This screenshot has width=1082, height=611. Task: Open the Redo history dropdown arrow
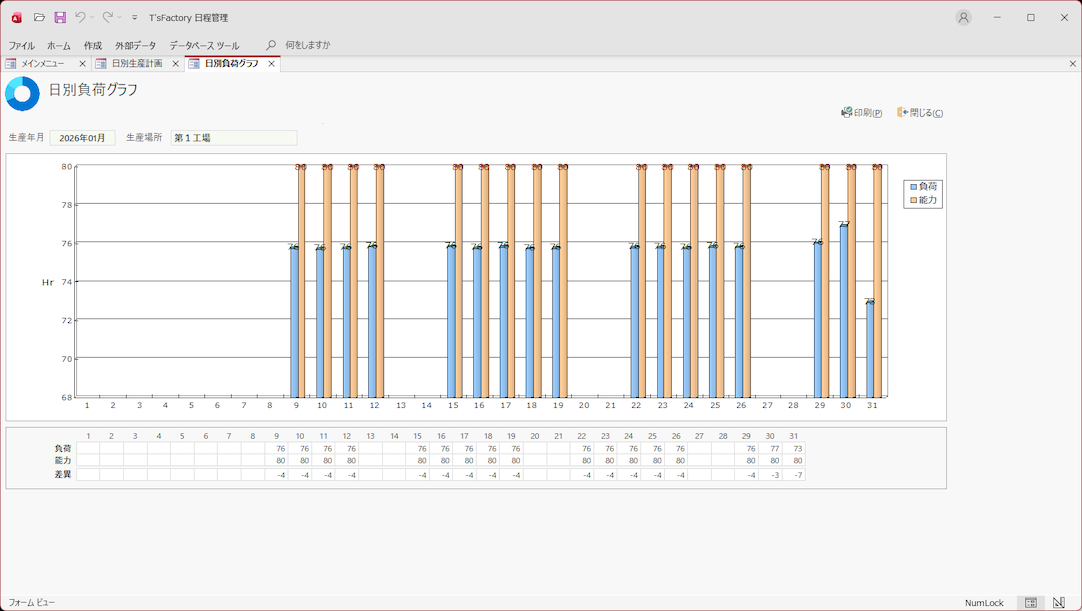[x=119, y=18]
